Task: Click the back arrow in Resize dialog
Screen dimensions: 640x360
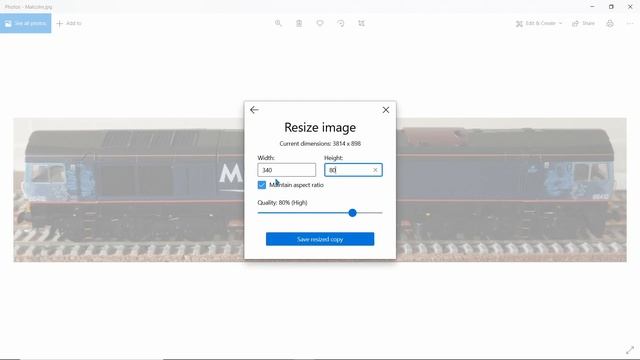Action: (x=254, y=110)
